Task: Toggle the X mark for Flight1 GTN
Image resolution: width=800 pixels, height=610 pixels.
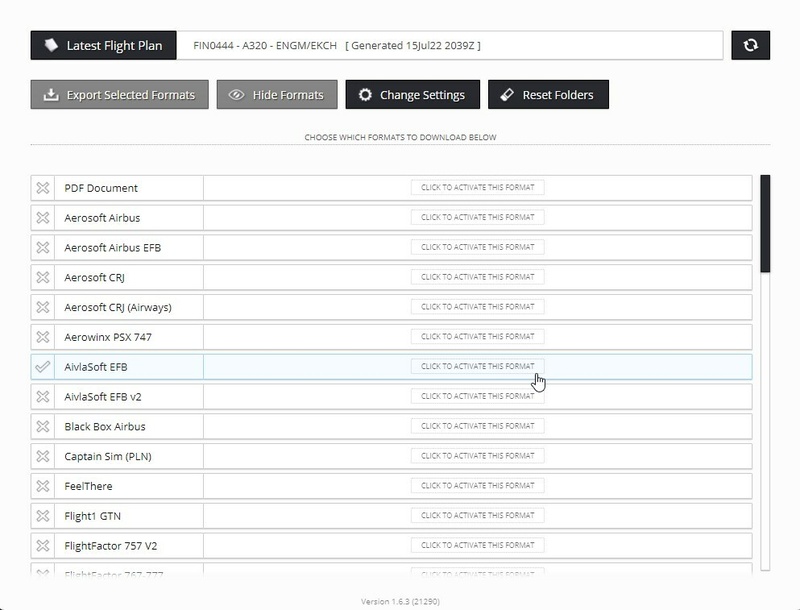Action: click(x=43, y=516)
